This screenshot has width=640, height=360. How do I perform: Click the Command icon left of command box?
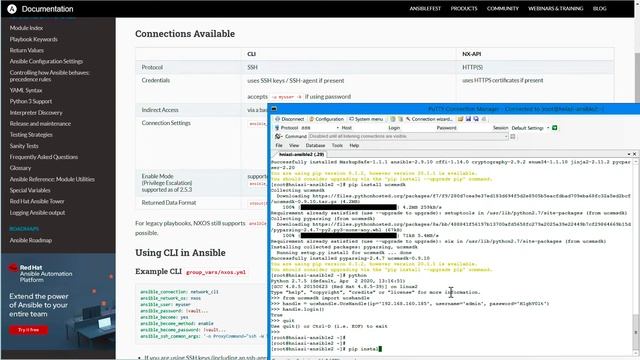click(278, 136)
